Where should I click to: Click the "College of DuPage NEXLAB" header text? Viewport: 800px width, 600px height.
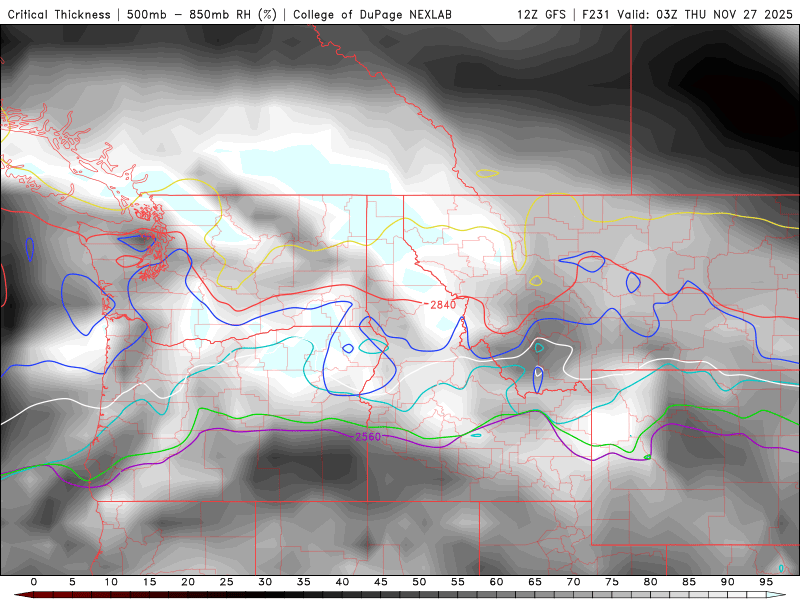[x=372, y=14]
